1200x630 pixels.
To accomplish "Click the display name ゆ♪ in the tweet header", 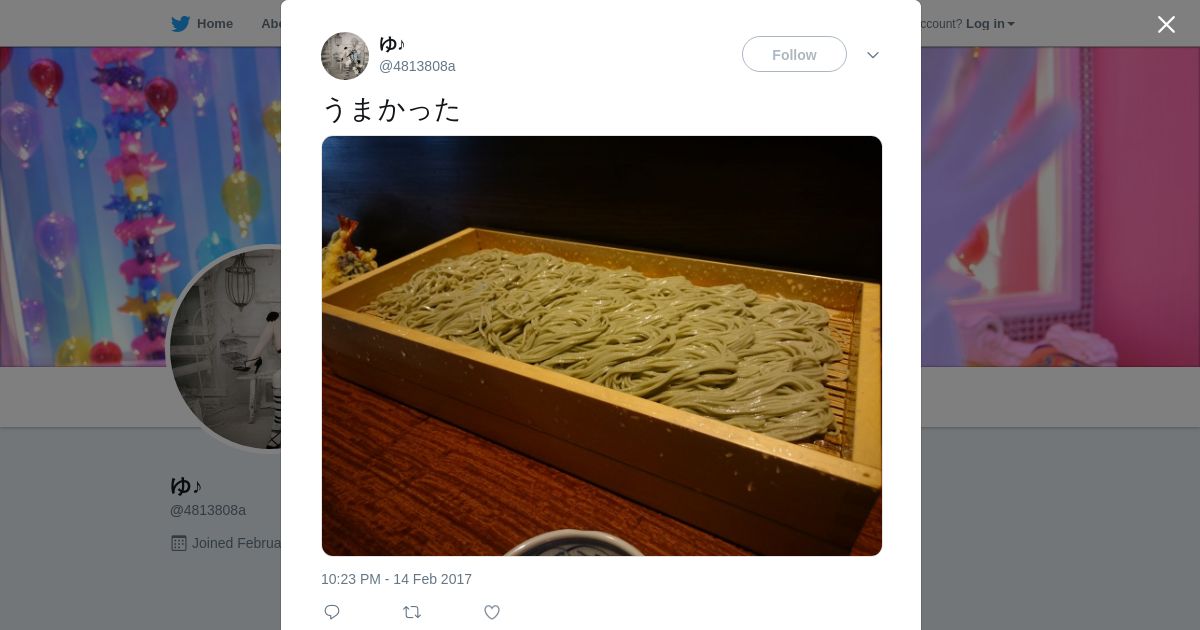I will (392, 44).
